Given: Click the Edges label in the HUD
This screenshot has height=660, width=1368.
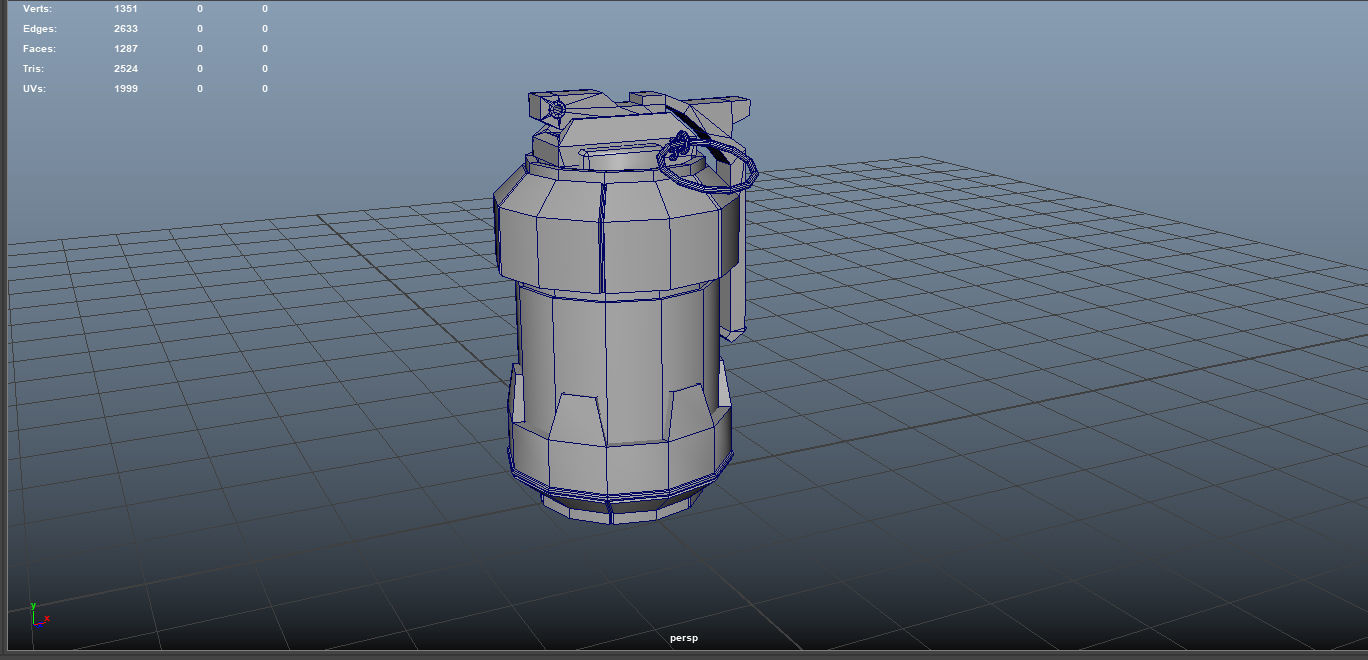Looking at the screenshot, I should coord(40,29).
